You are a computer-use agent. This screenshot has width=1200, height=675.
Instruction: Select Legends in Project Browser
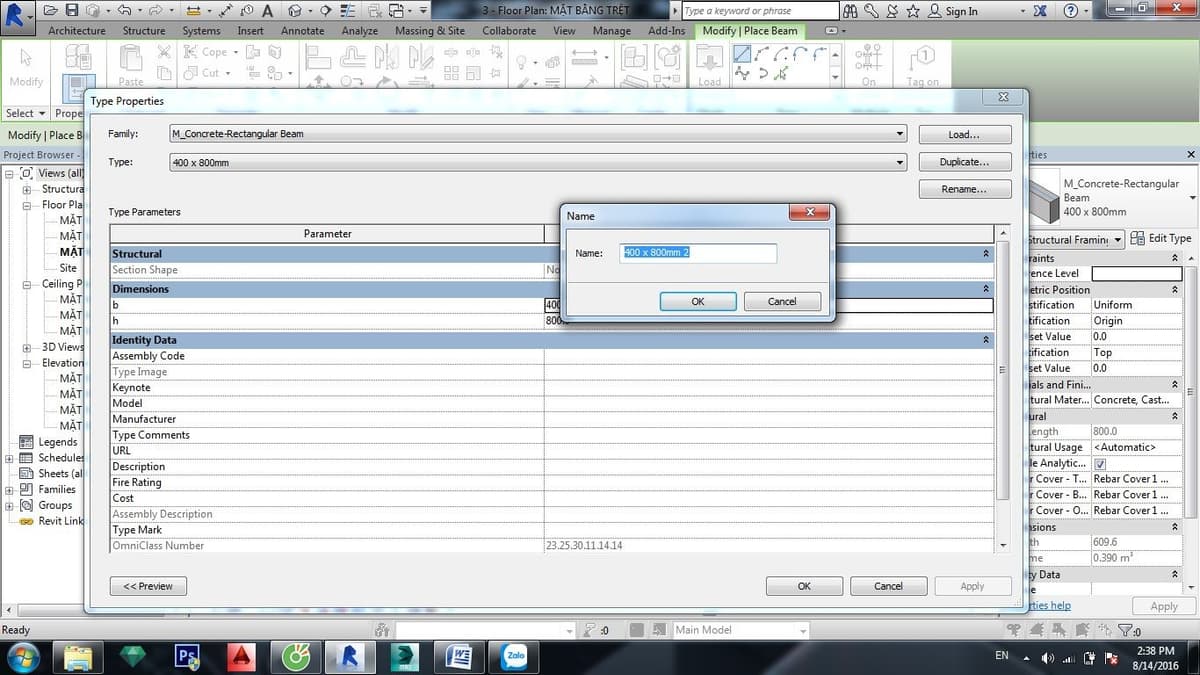coord(58,442)
